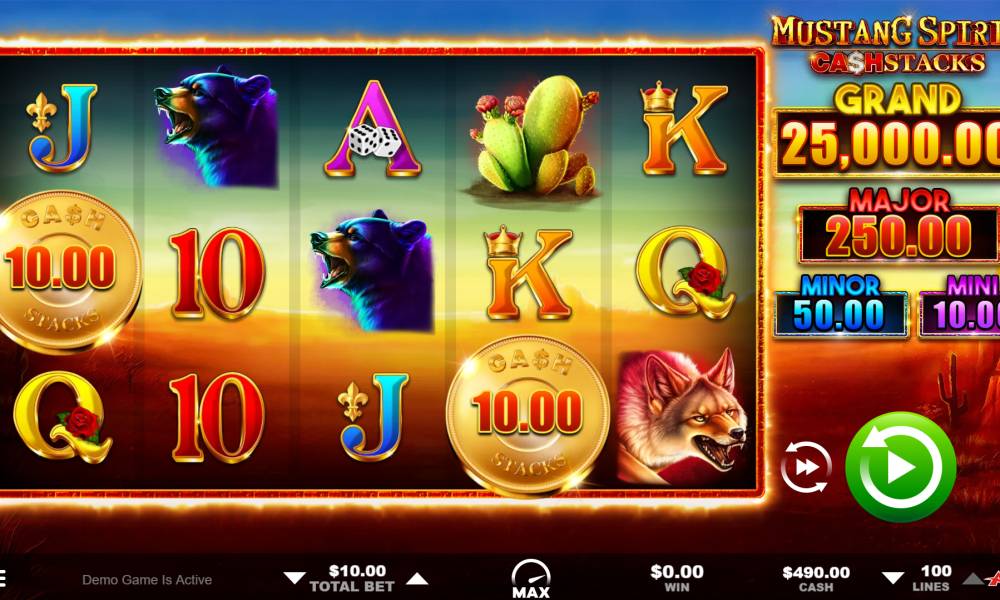The height and width of the screenshot is (600, 1000).
Task: View the Minor 50.00 jackpot panel
Action: (841, 305)
